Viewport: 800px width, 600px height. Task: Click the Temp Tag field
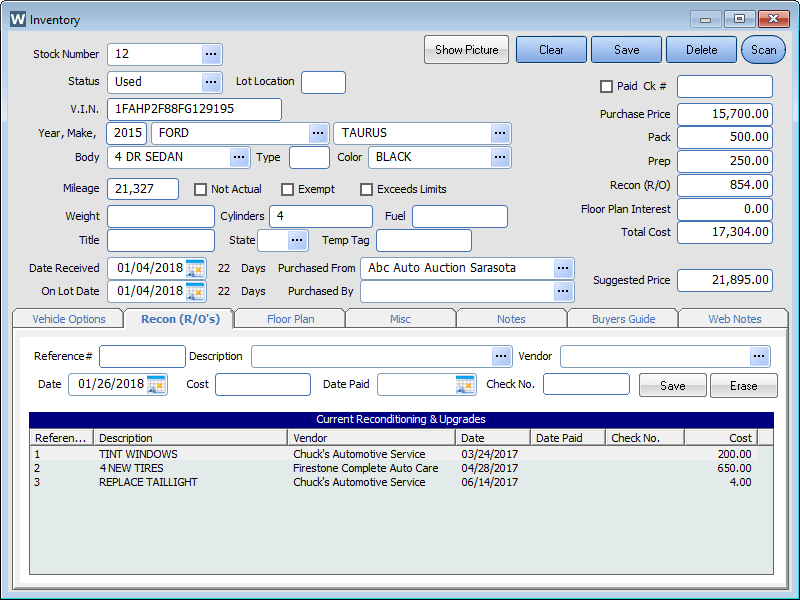pyautogui.click(x=424, y=240)
